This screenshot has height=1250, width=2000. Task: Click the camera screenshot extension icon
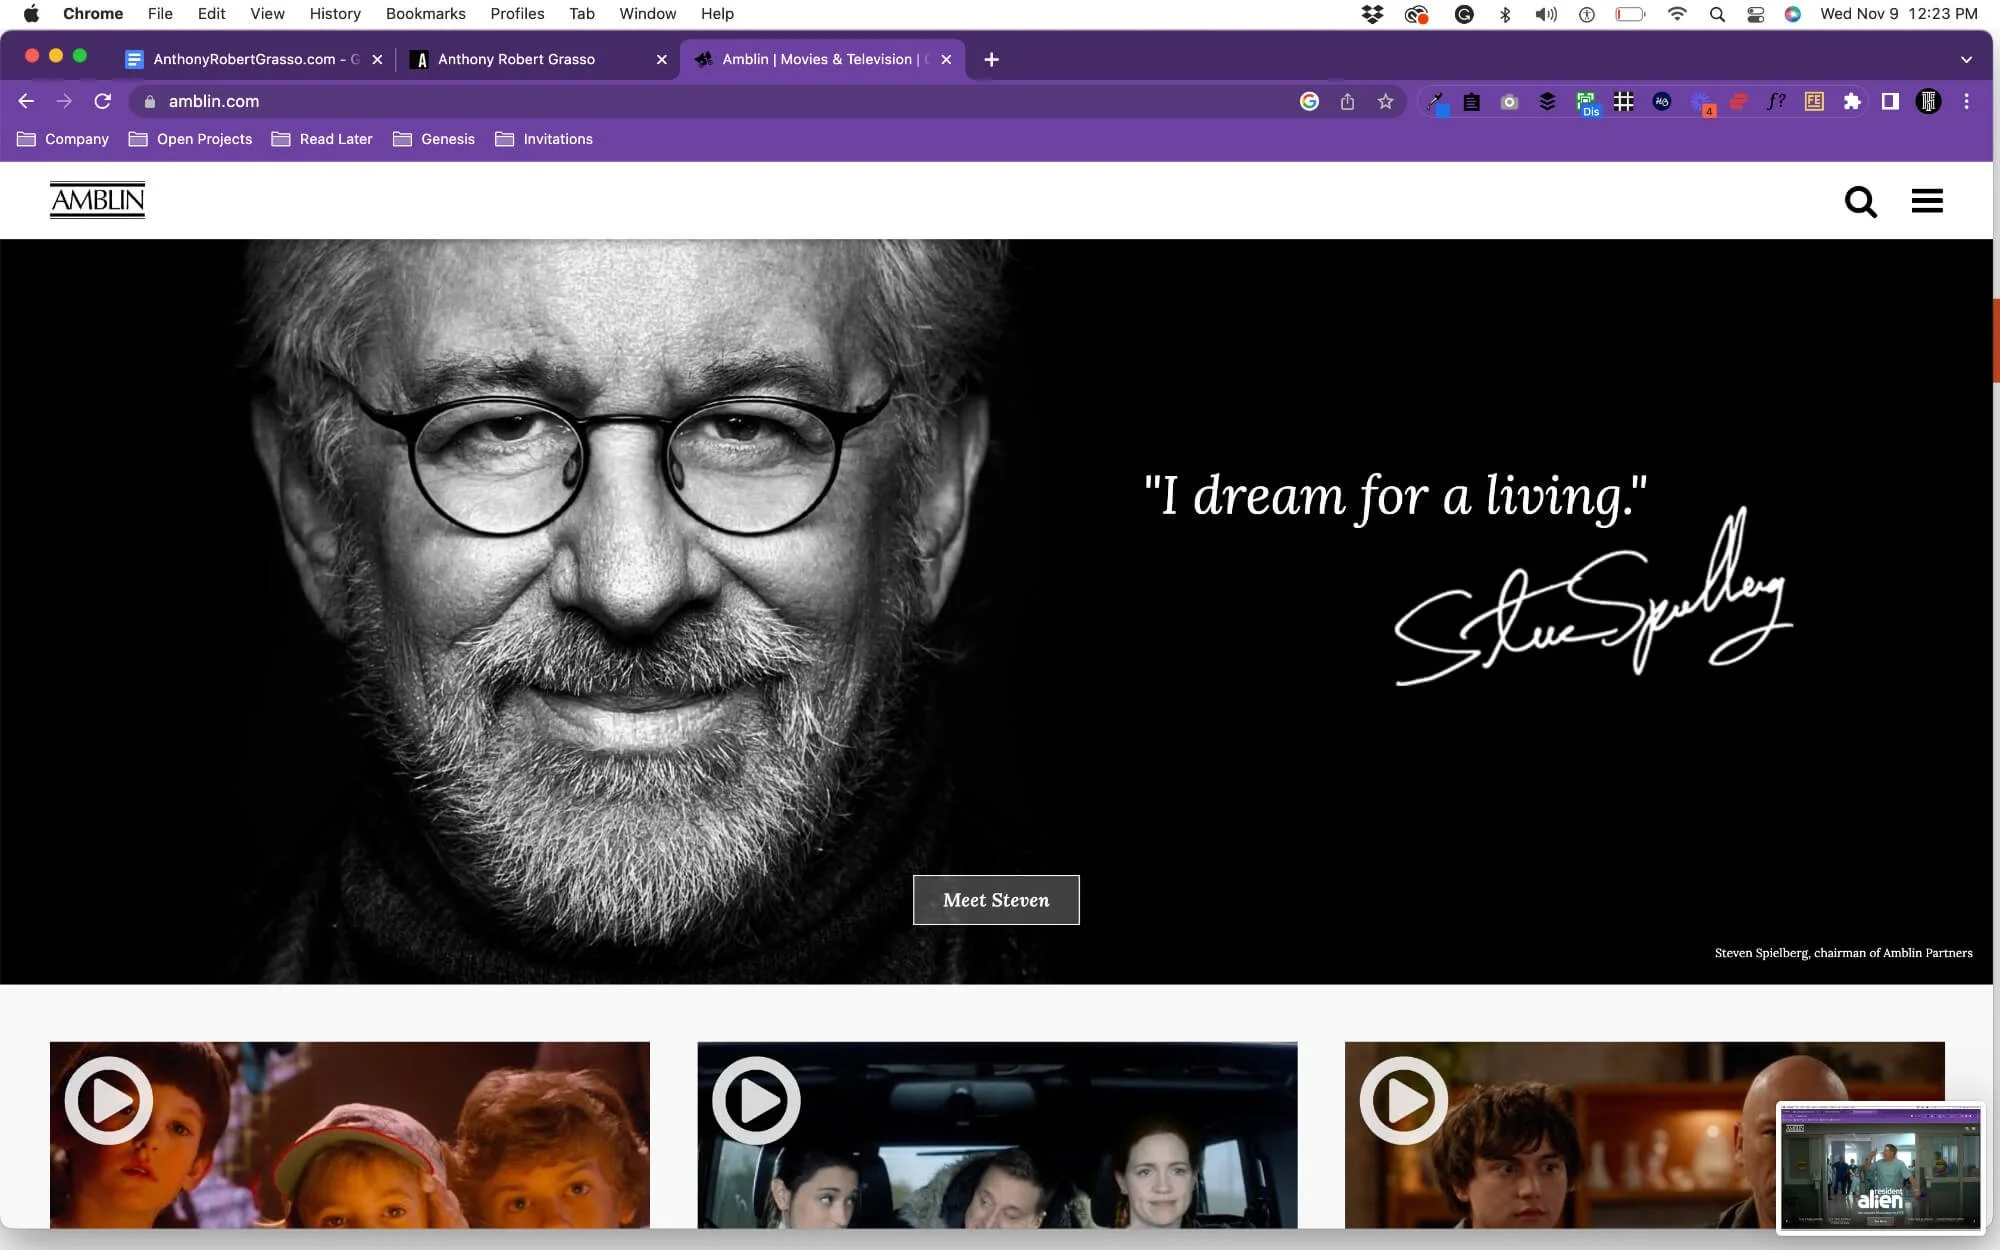click(x=1509, y=101)
